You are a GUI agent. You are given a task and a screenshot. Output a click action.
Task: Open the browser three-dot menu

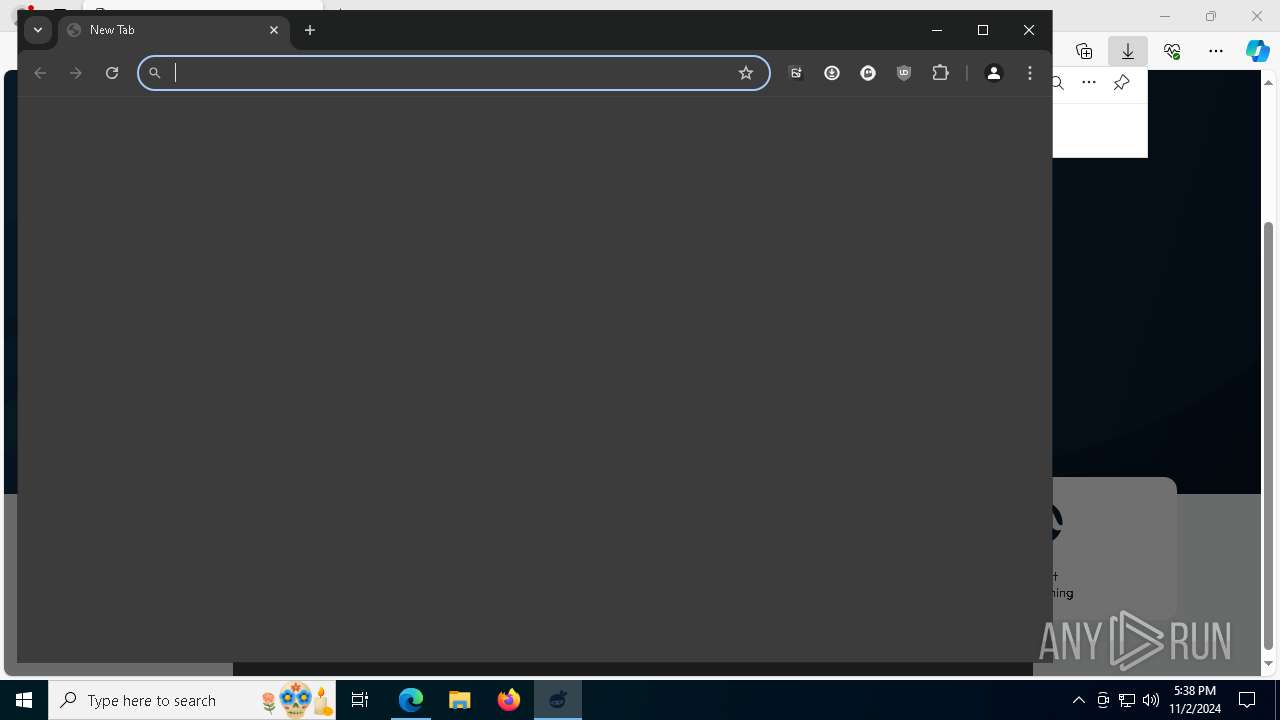[x=1030, y=73]
